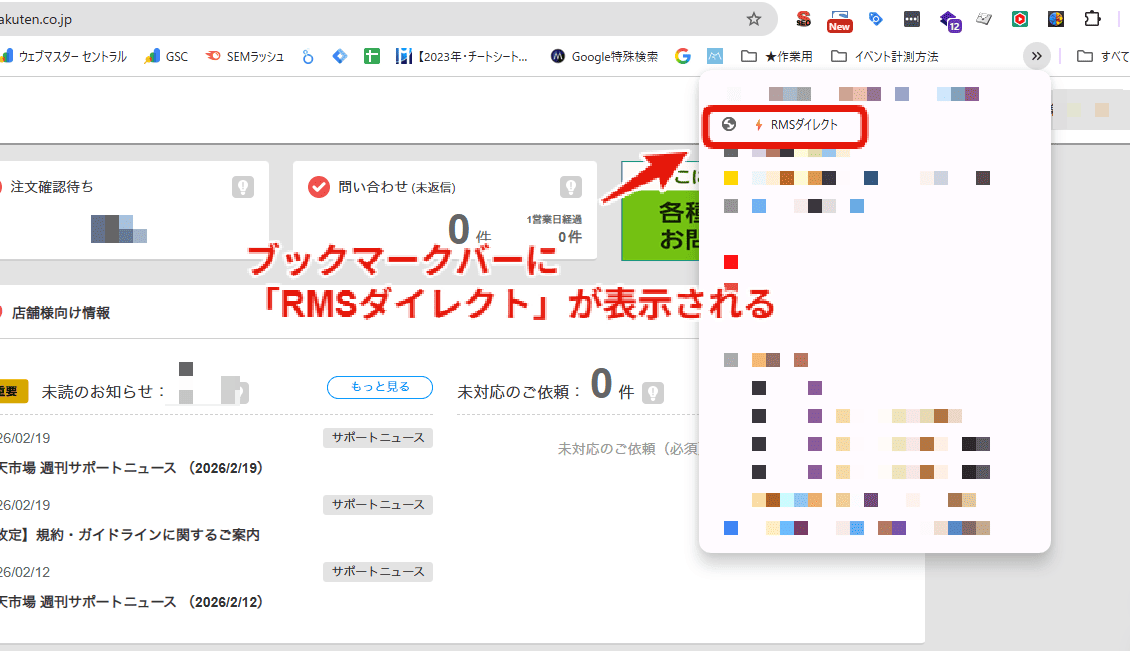Bookmark this page with the star icon
The width and height of the screenshot is (1130, 651).
tap(754, 19)
